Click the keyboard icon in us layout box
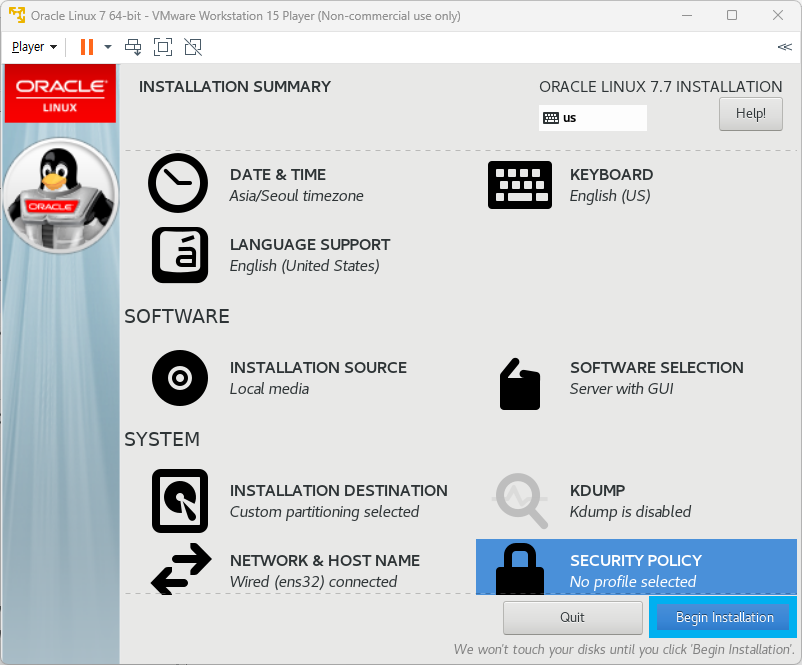 pos(551,118)
